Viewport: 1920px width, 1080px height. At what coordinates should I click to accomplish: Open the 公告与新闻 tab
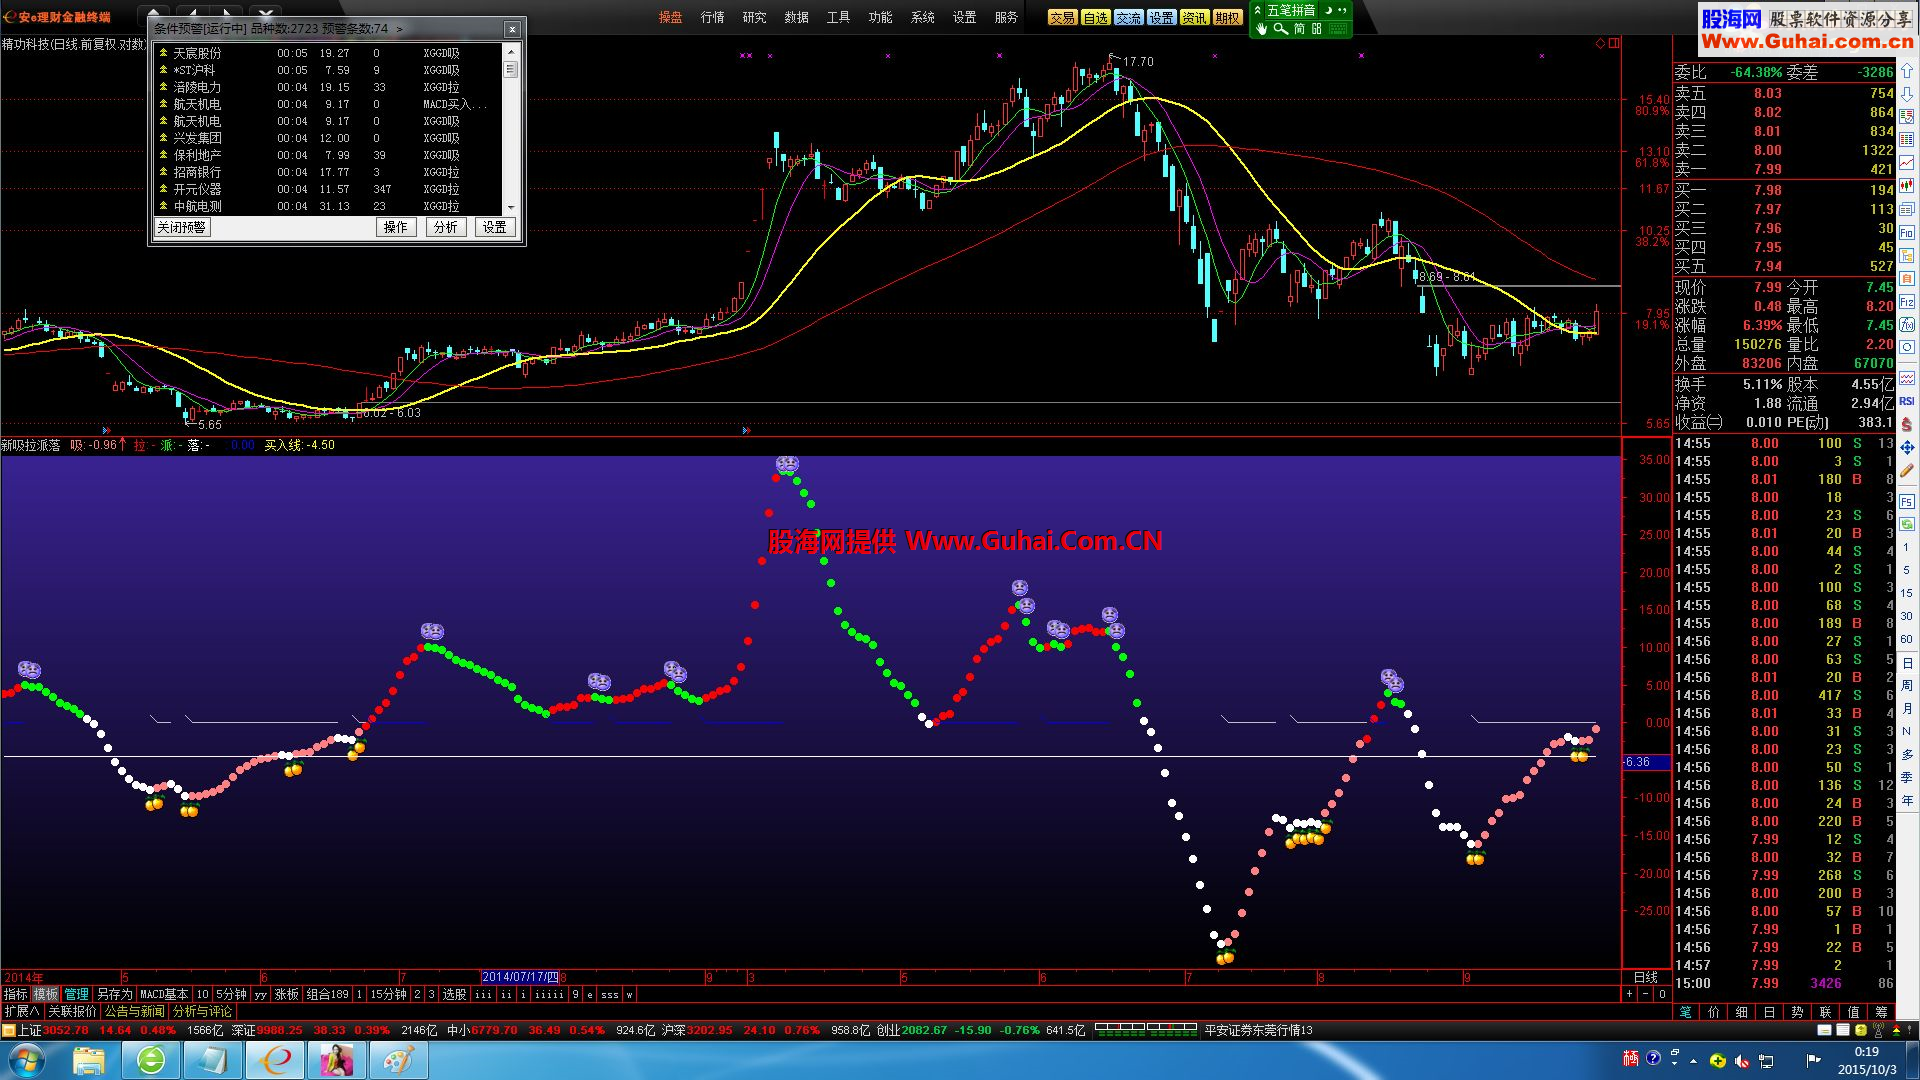[x=134, y=1011]
